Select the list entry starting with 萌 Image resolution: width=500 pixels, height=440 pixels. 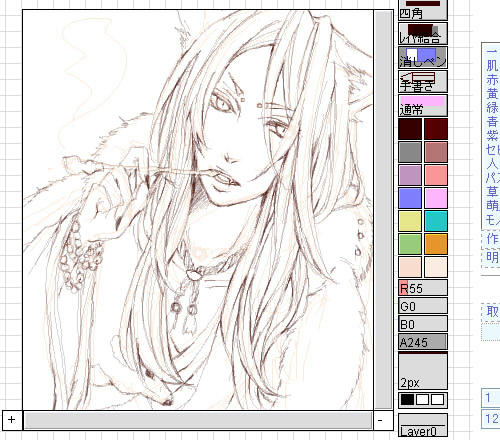(x=493, y=206)
